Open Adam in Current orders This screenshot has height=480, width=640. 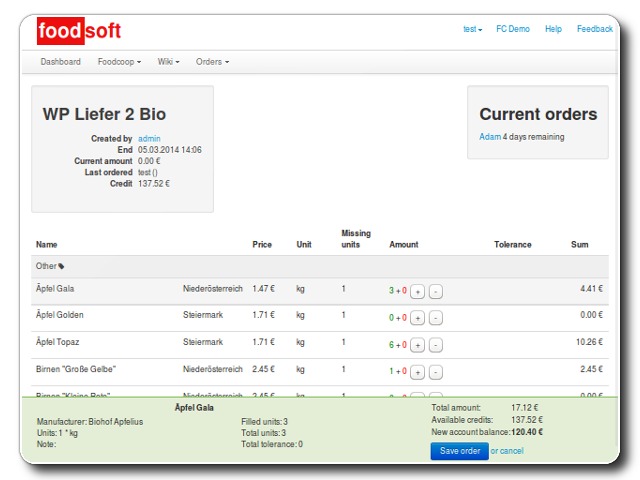489,137
